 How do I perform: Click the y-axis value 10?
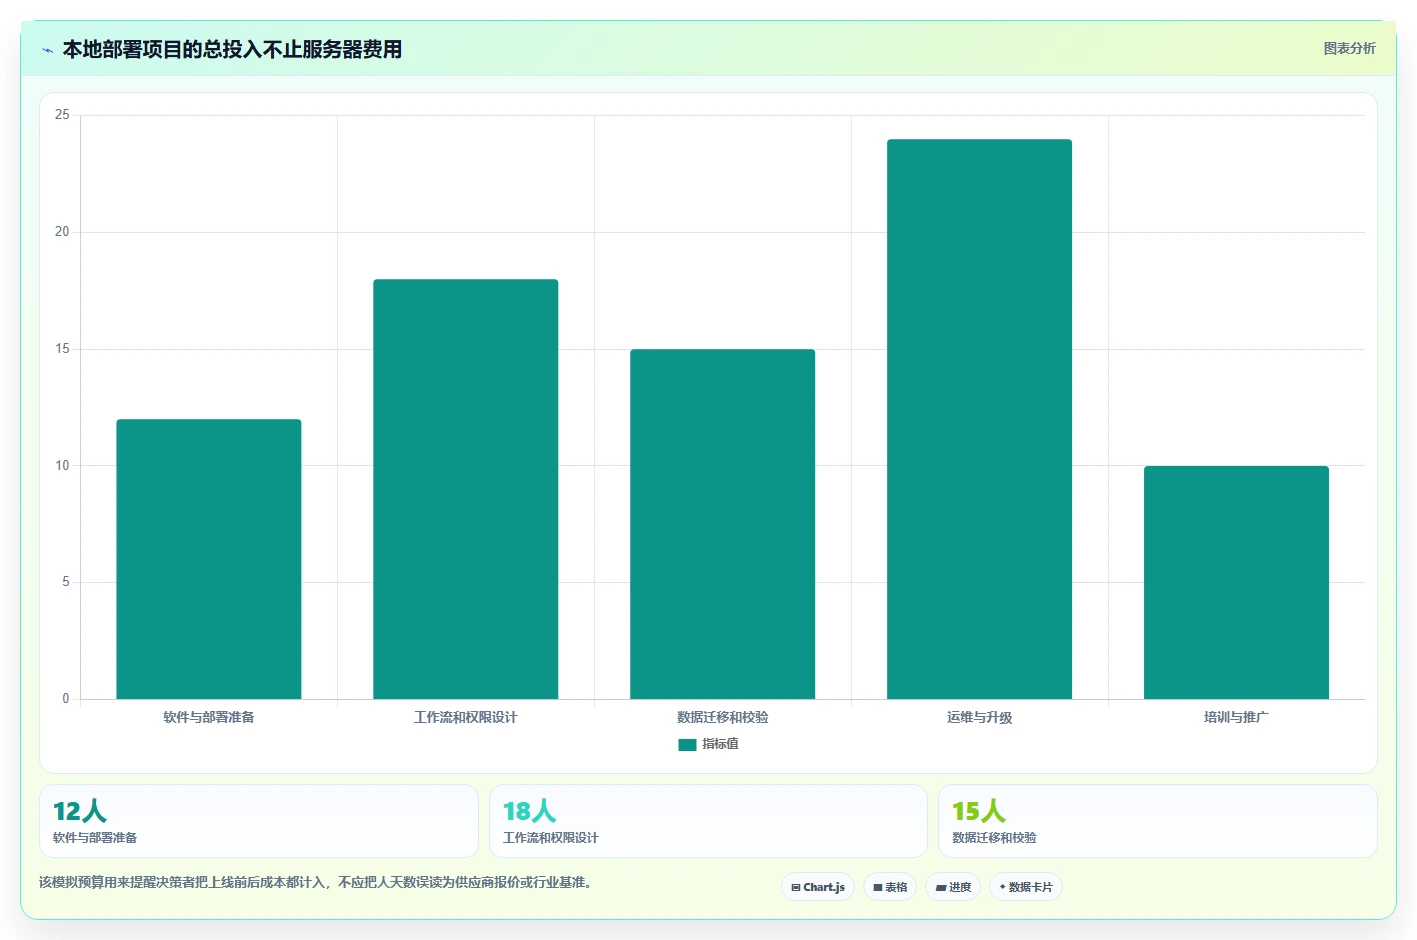pyautogui.click(x=62, y=466)
